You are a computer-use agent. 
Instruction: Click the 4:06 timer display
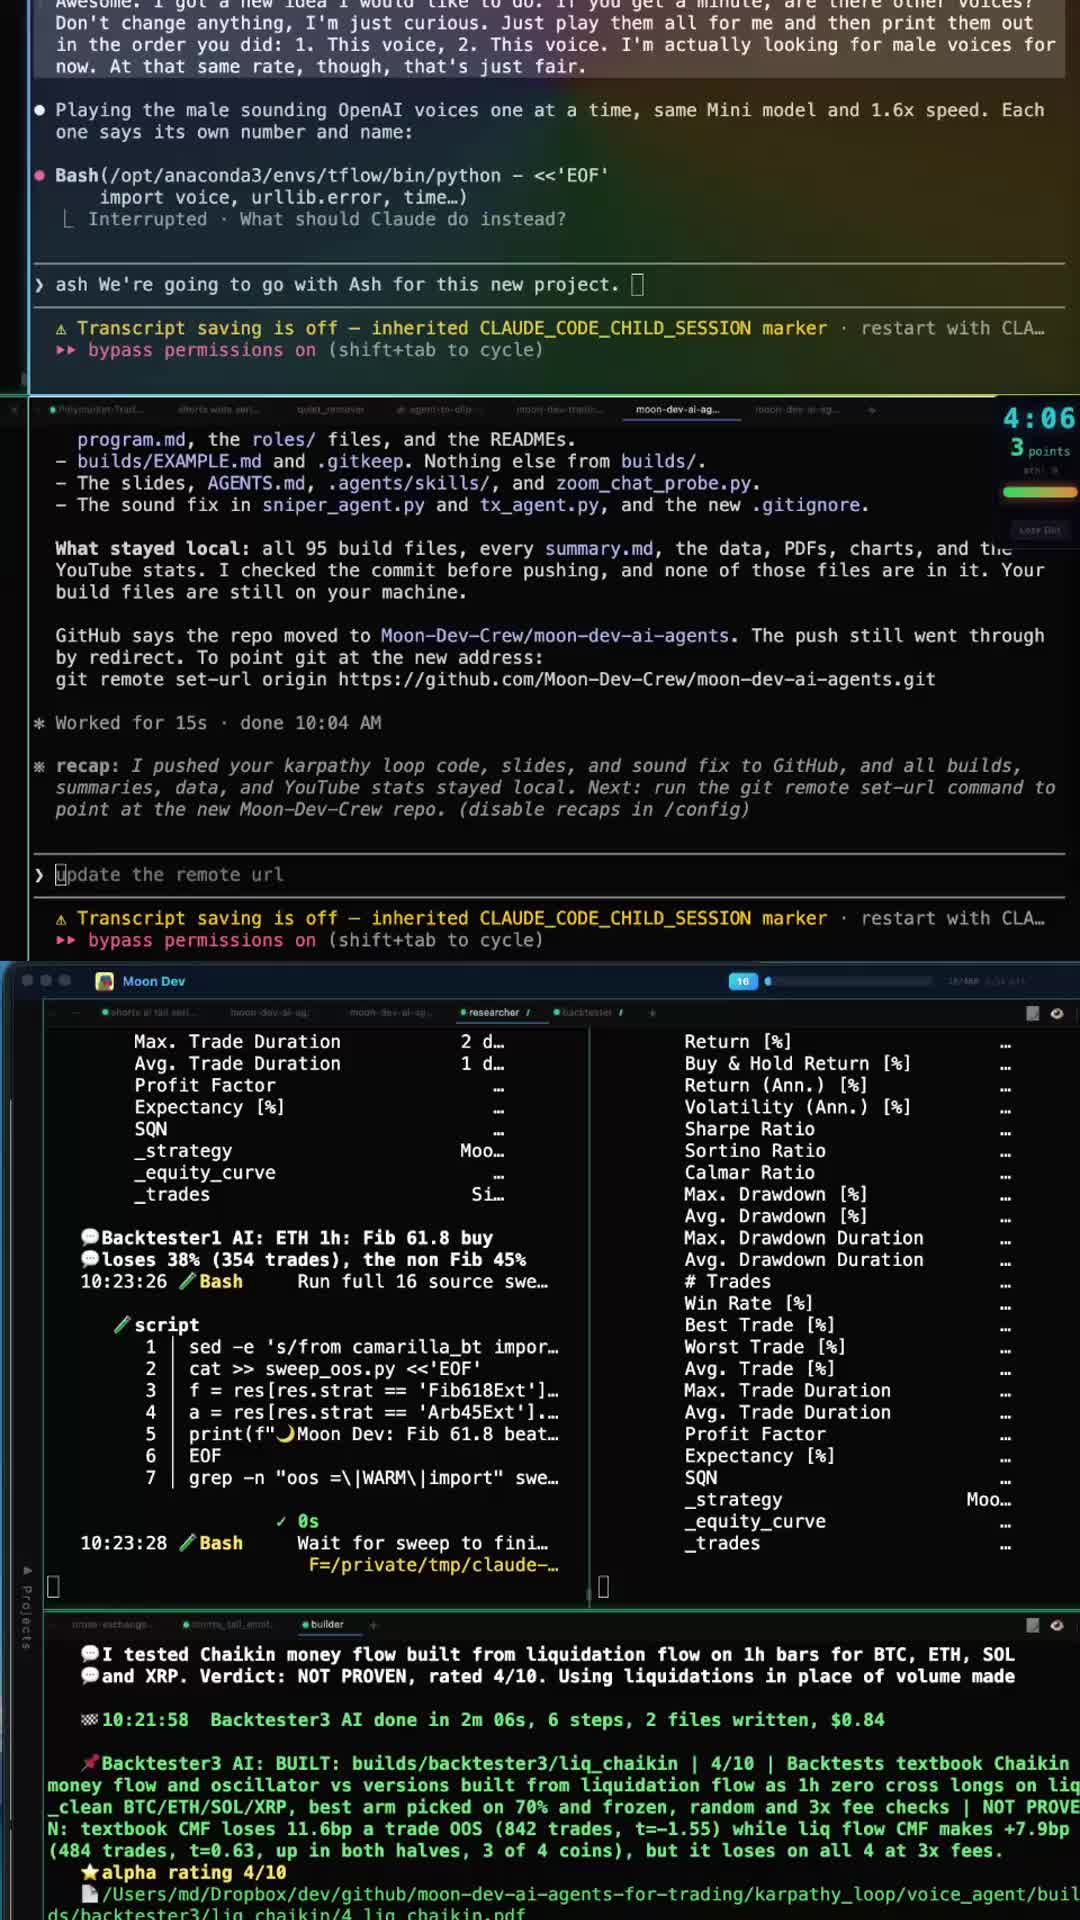point(1040,418)
